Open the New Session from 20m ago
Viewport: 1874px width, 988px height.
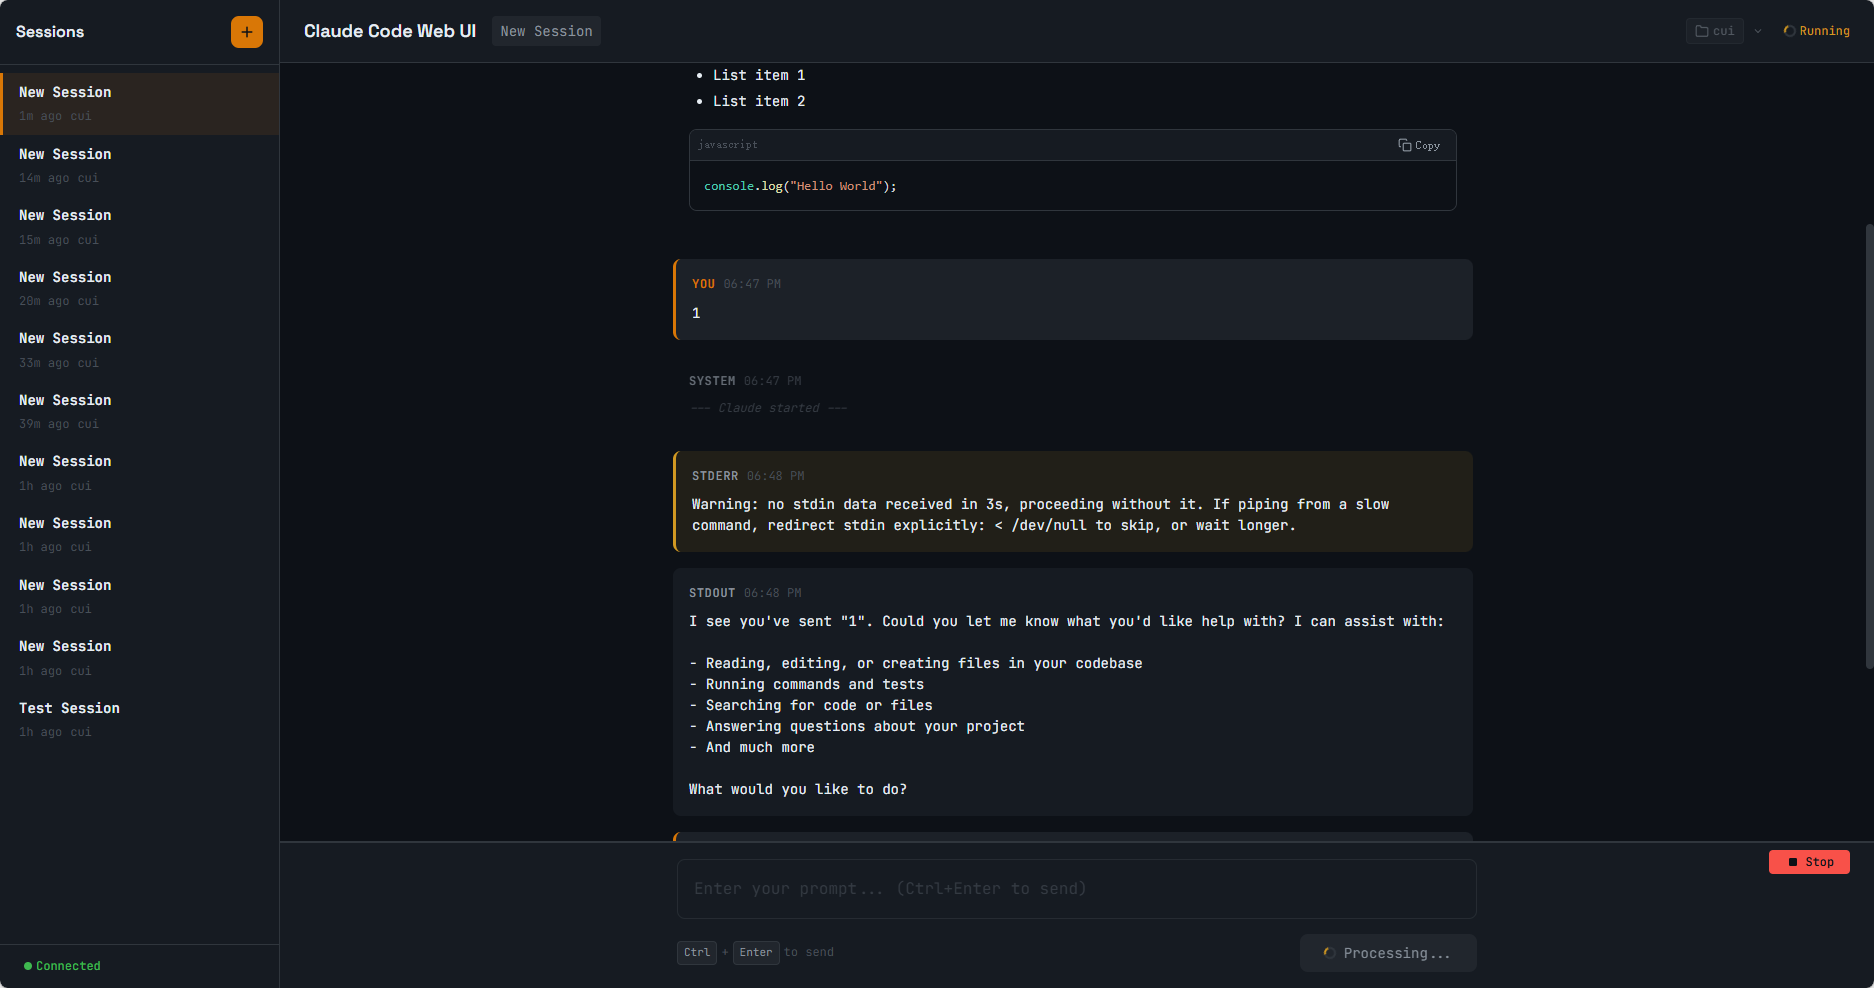140,289
